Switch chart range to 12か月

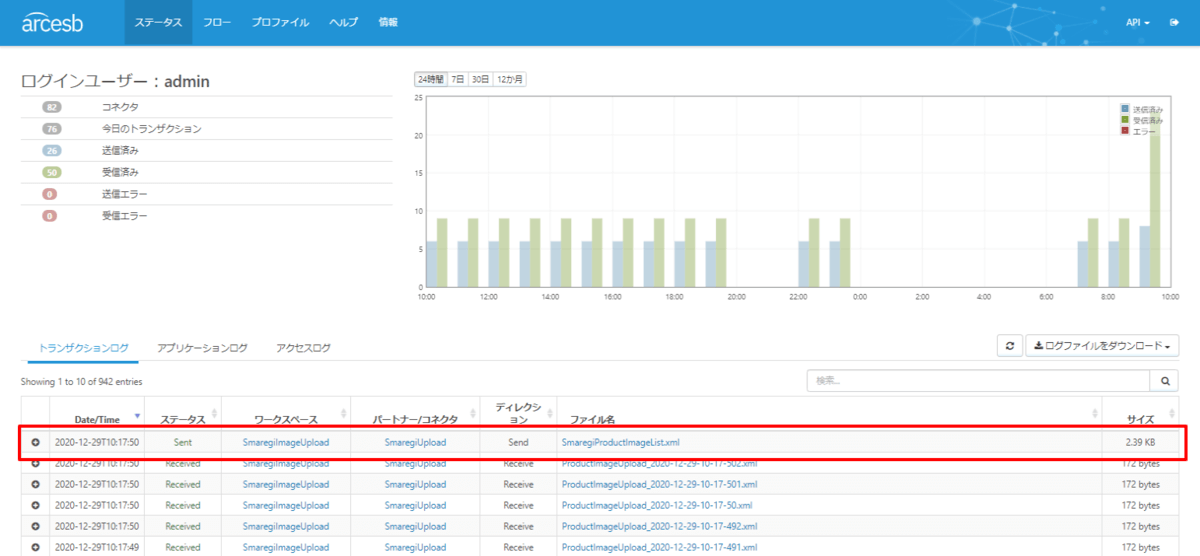(510, 79)
